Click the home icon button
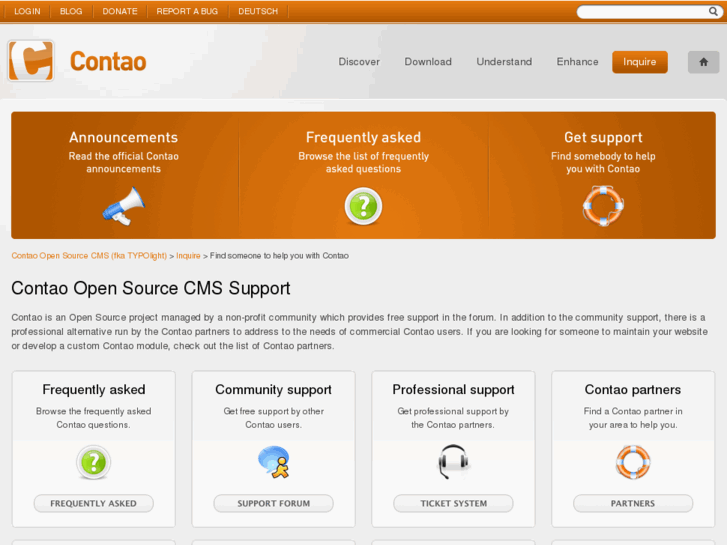727x545 pixels. tap(703, 62)
